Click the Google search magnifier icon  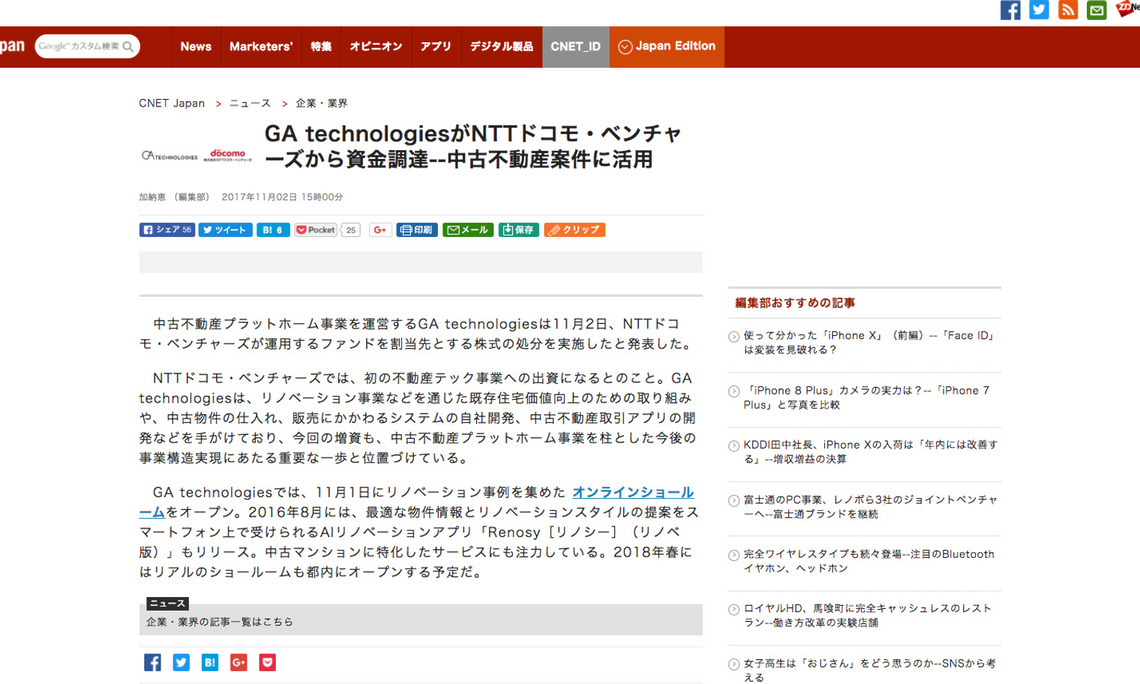(x=129, y=46)
